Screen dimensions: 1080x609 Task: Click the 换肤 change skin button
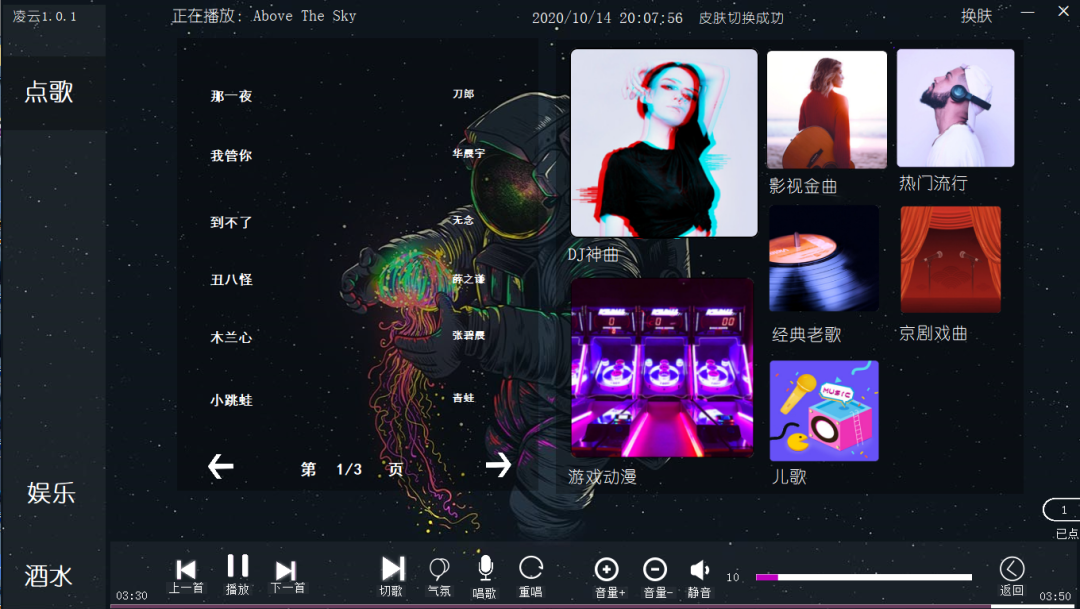pos(976,16)
